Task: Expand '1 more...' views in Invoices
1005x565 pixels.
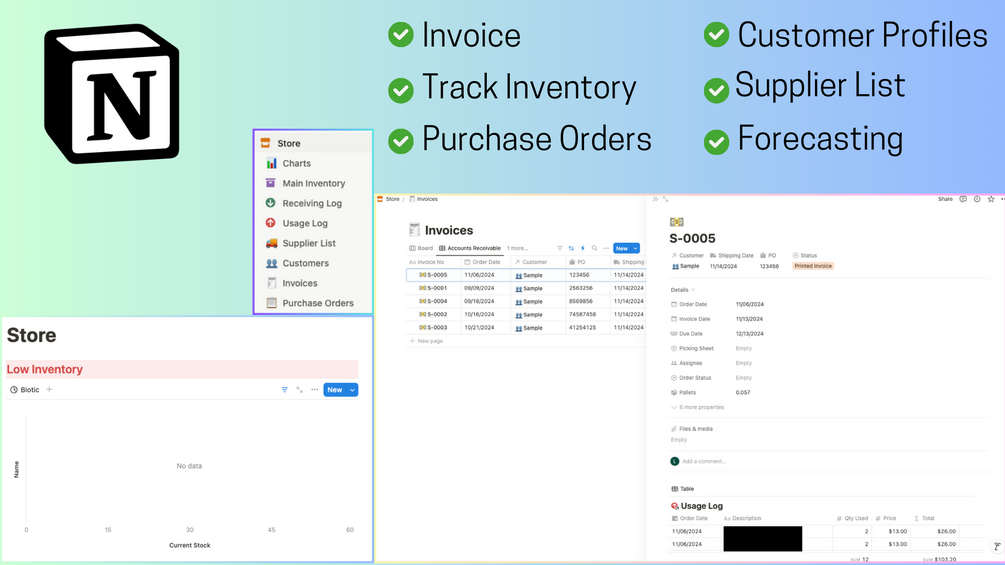Action: [x=517, y=248]
